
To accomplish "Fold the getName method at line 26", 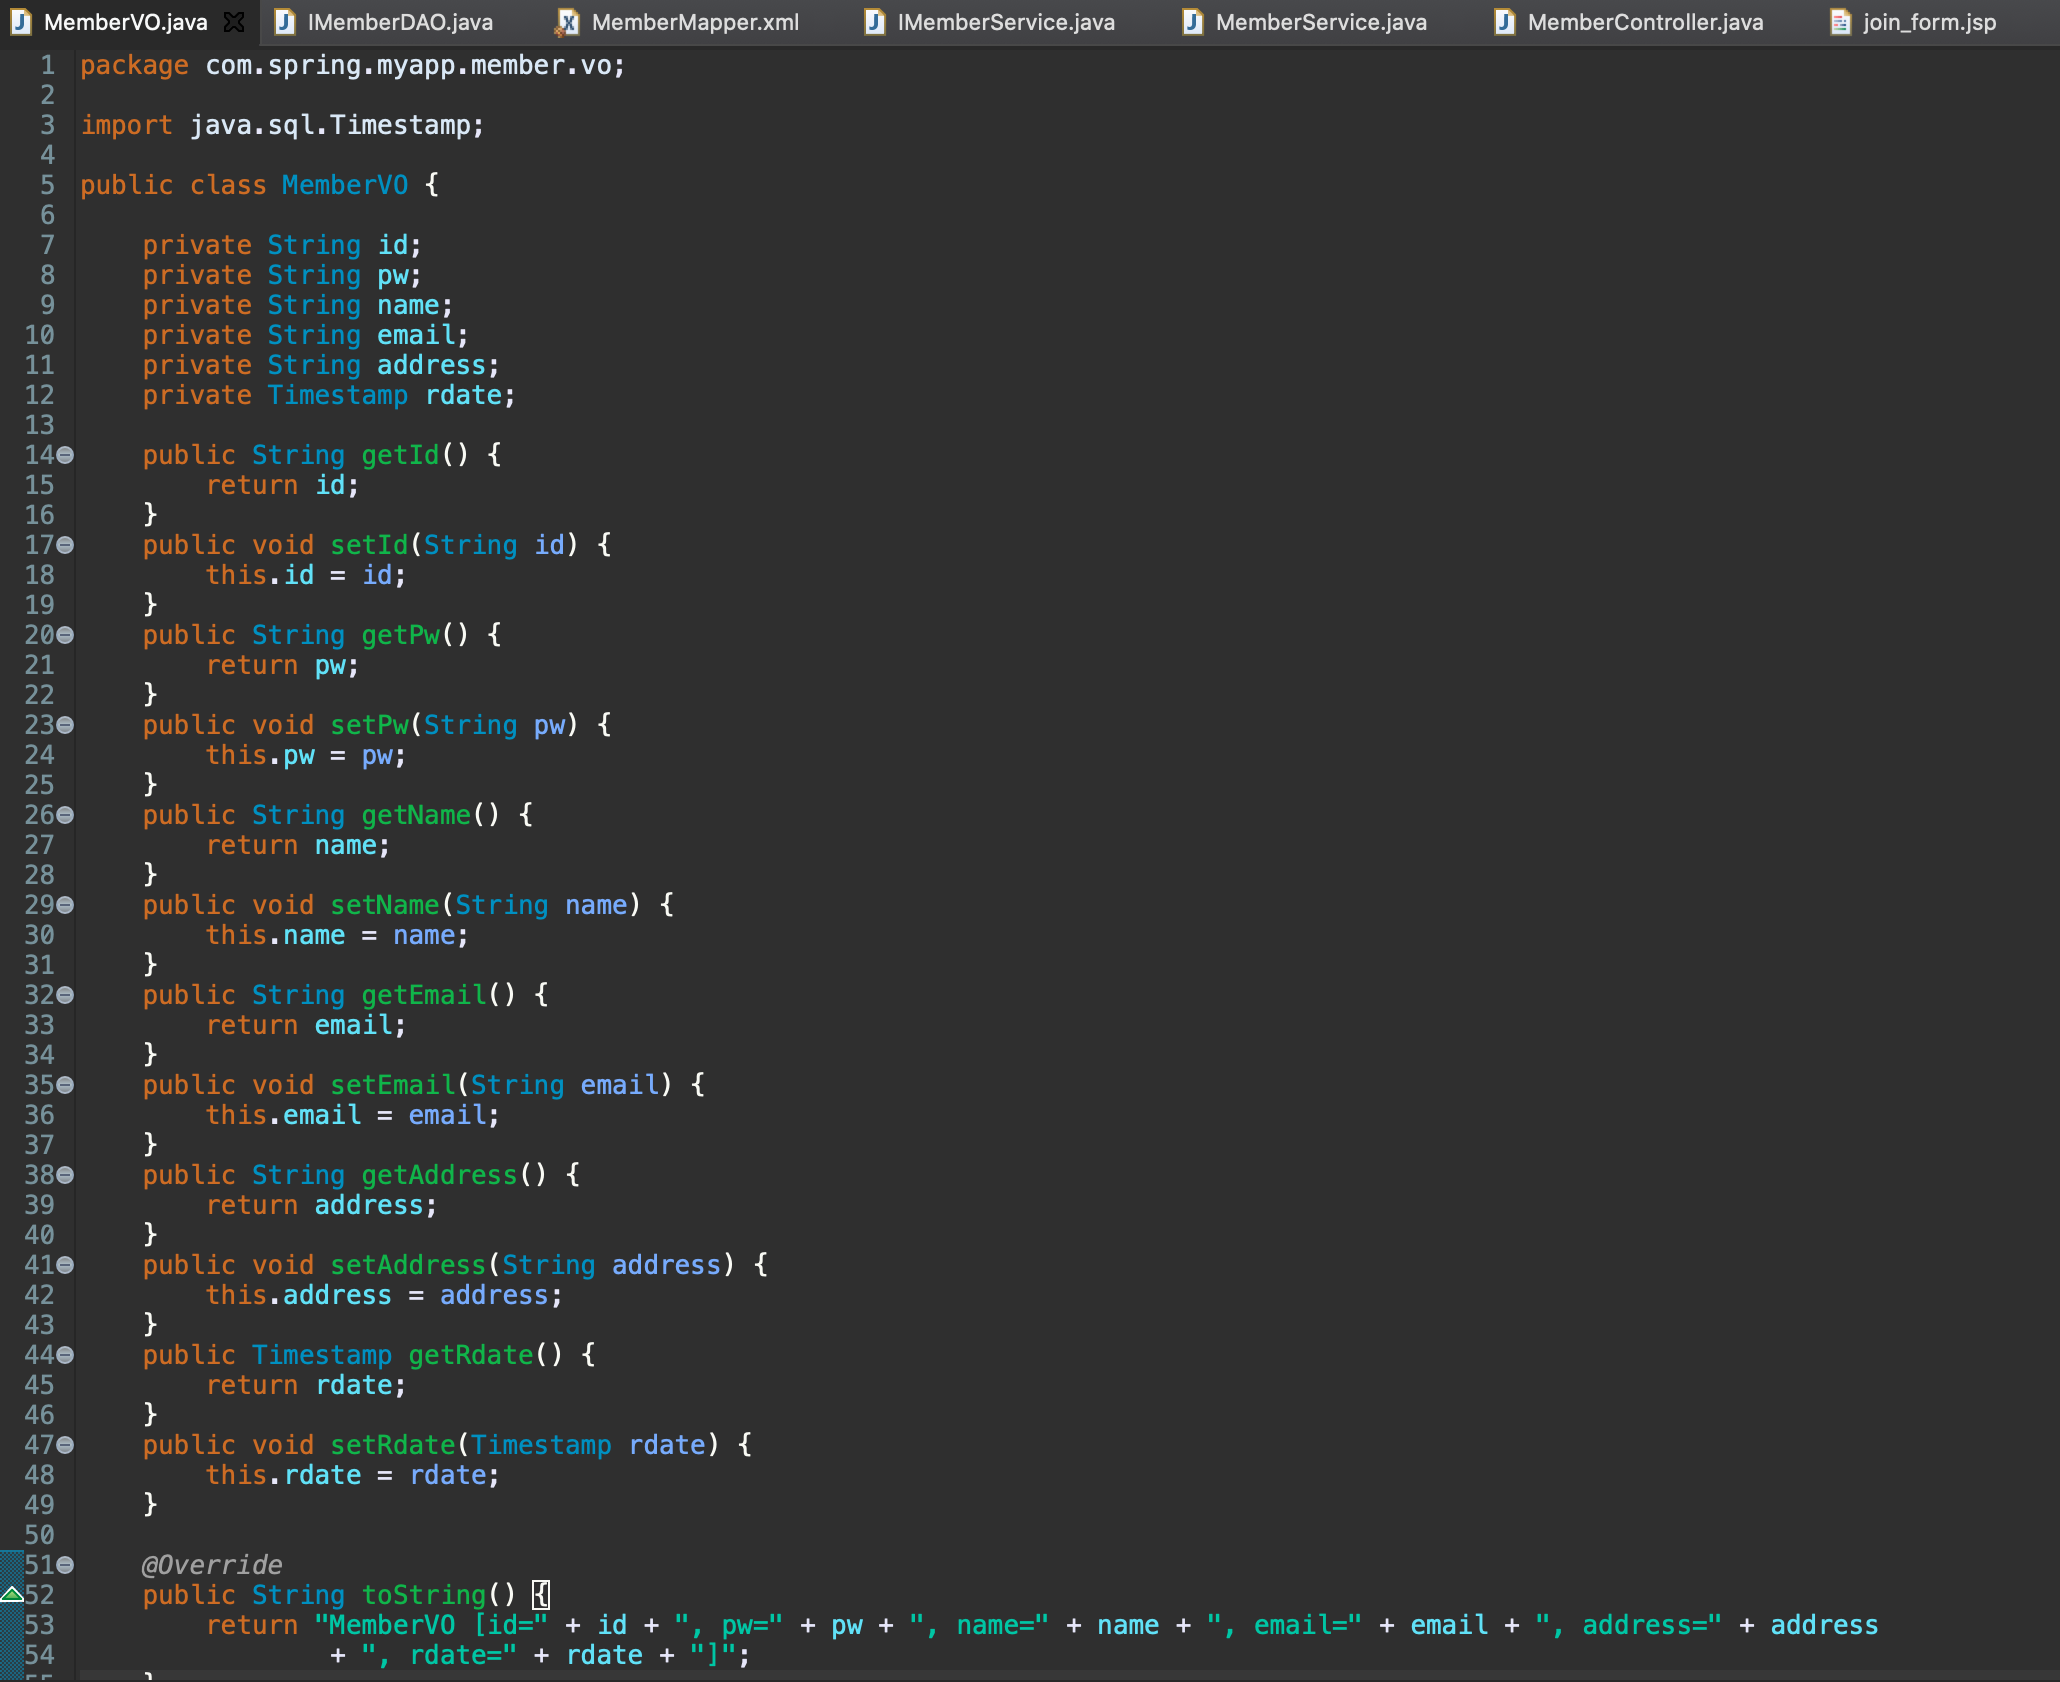I will pyautogui.click(x=65, y=815).
